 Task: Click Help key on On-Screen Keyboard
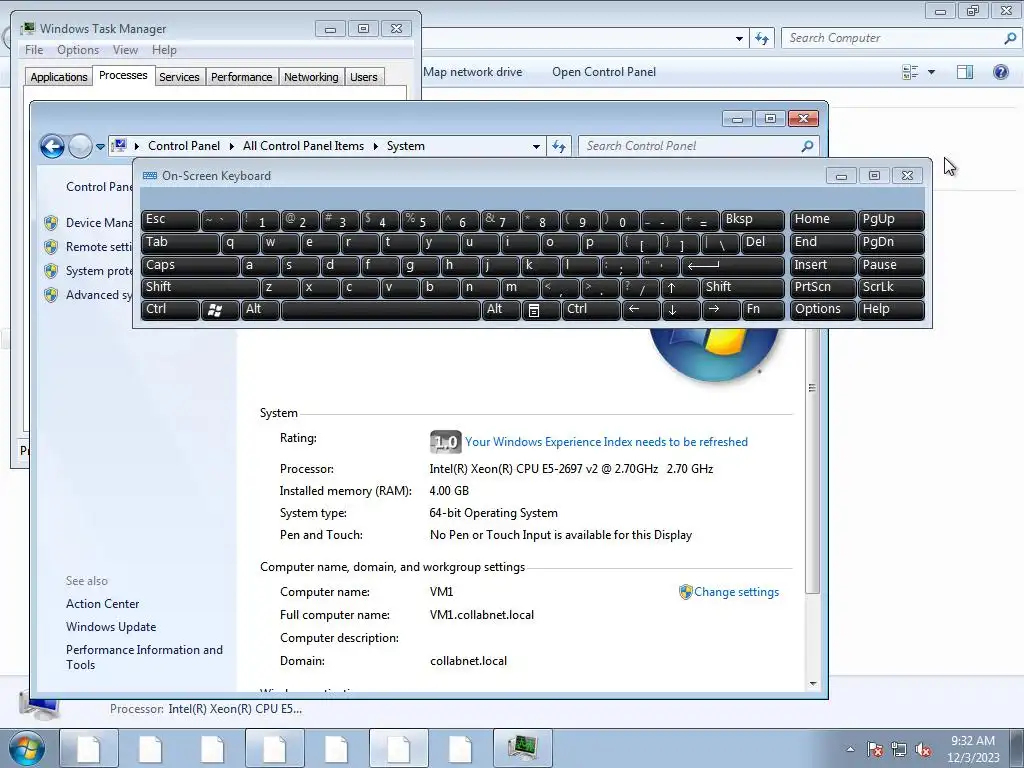pyautogui.click(x=891, y=310)
